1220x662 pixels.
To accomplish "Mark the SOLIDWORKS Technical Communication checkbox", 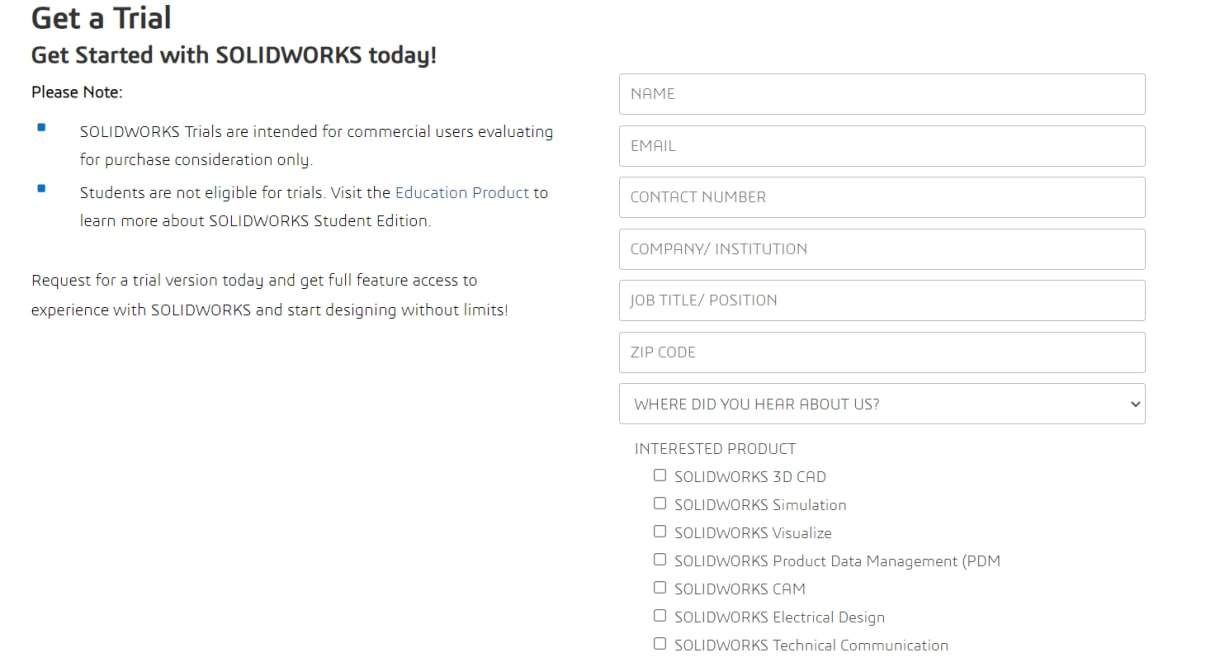I will click(660, 644).
